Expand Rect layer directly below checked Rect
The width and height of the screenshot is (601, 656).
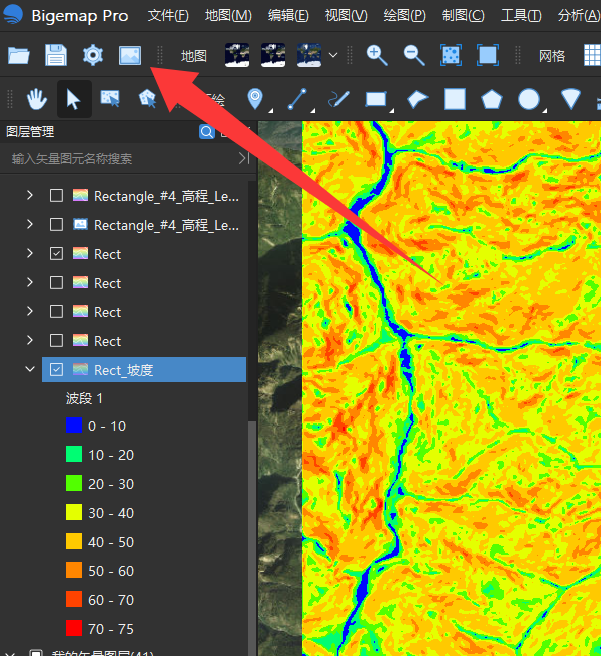click(30, 282)
